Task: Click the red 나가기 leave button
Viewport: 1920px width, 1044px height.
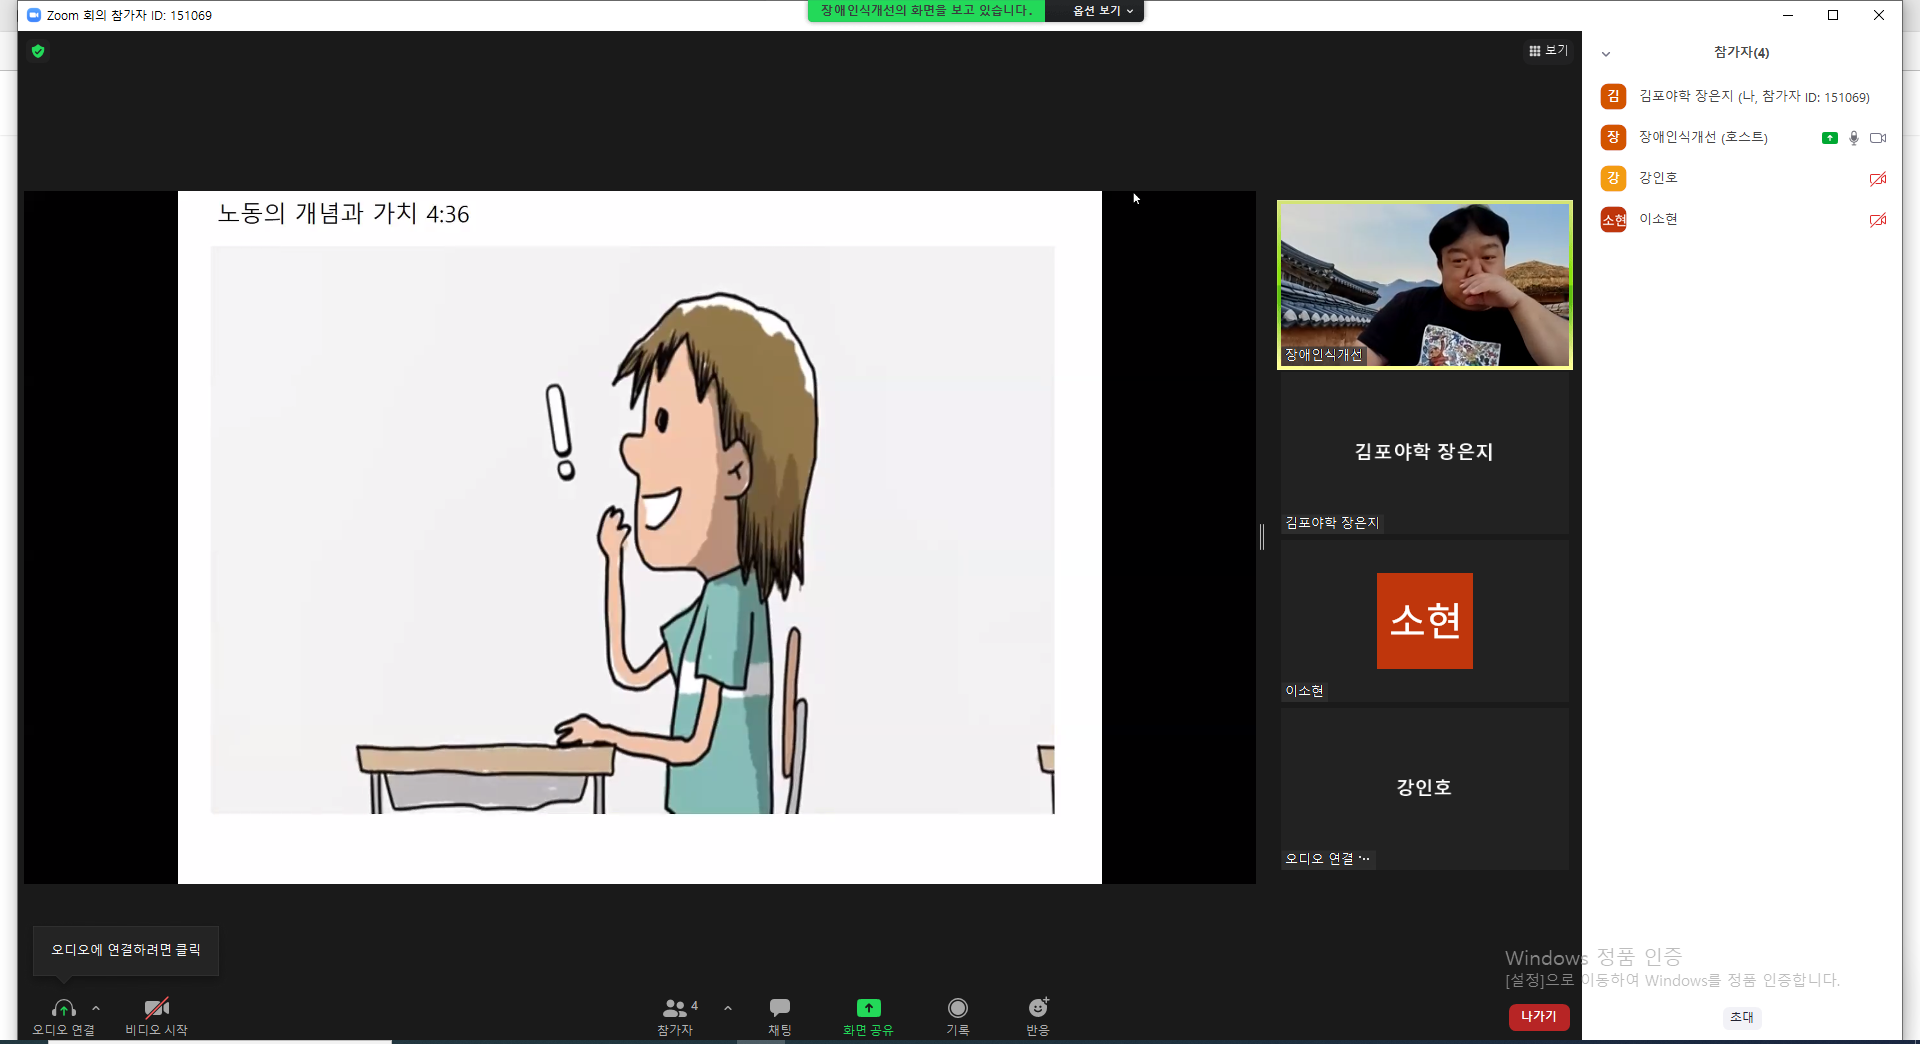Action: pos(1539,1016)
